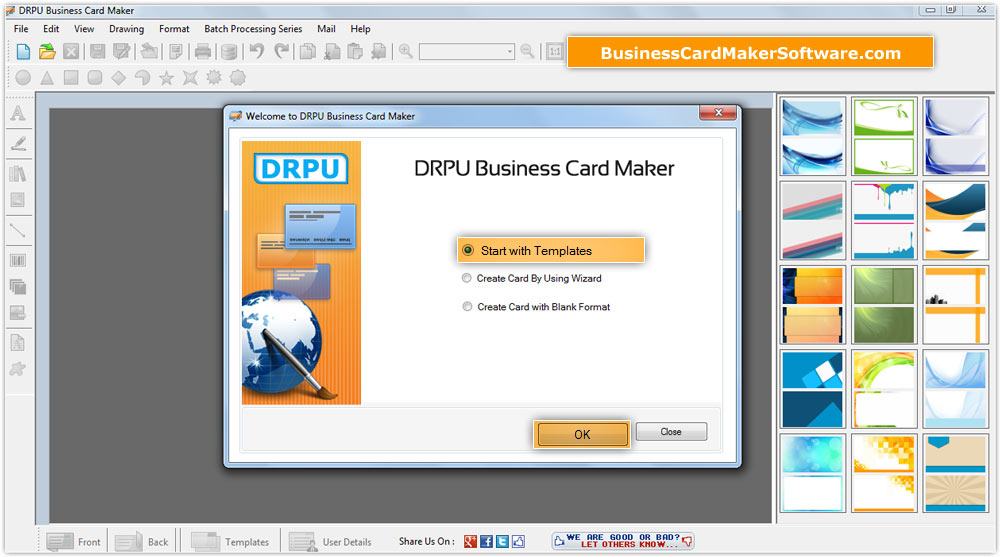
Task: Click the BusinessCardMakerSoftware.com banner
Action: pyautogui.click(x=750, y=52)
